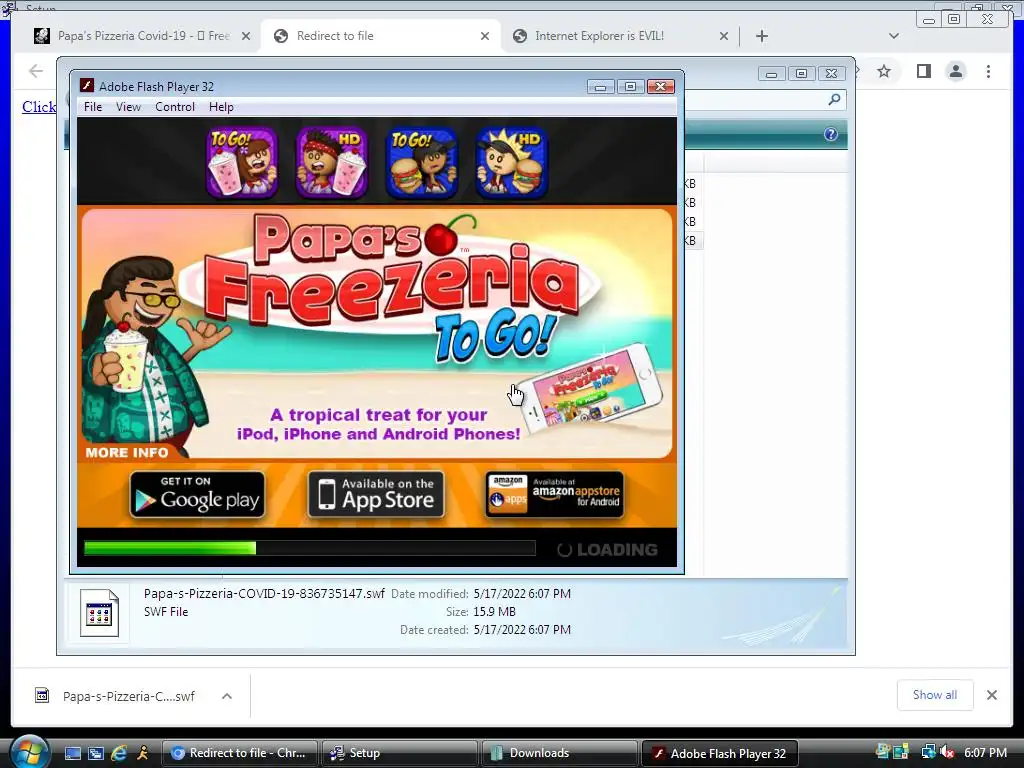Viewport: 1024px width, 768px height.
Task: Click Show all downloads
Action: 935,695
